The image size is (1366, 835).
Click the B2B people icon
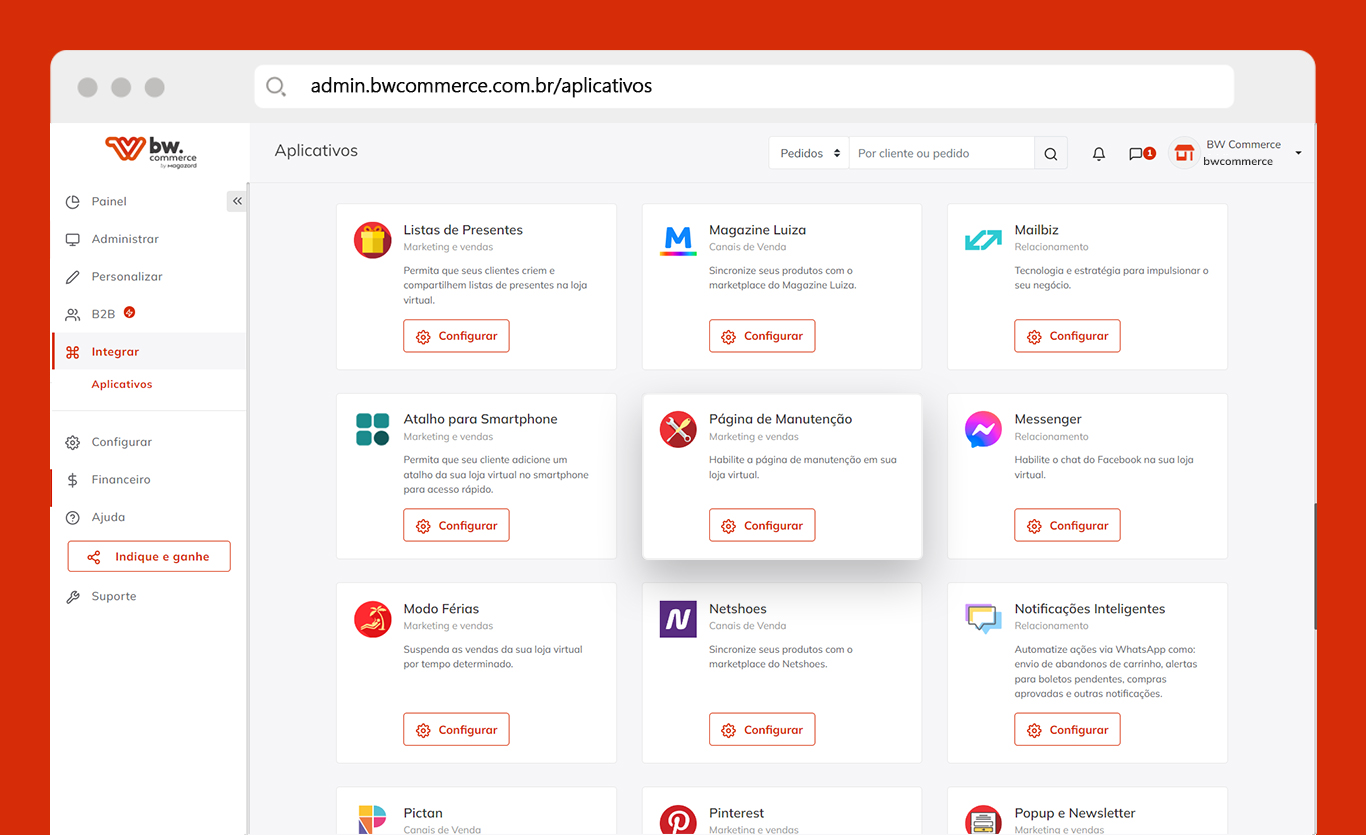72,314
